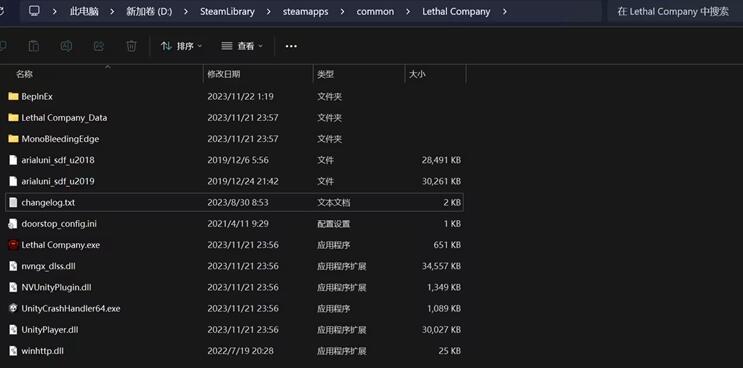Click the Rename toolbar icon
Image resolution: width=743 pixels, height=368 pixels.
coord(66,46)
